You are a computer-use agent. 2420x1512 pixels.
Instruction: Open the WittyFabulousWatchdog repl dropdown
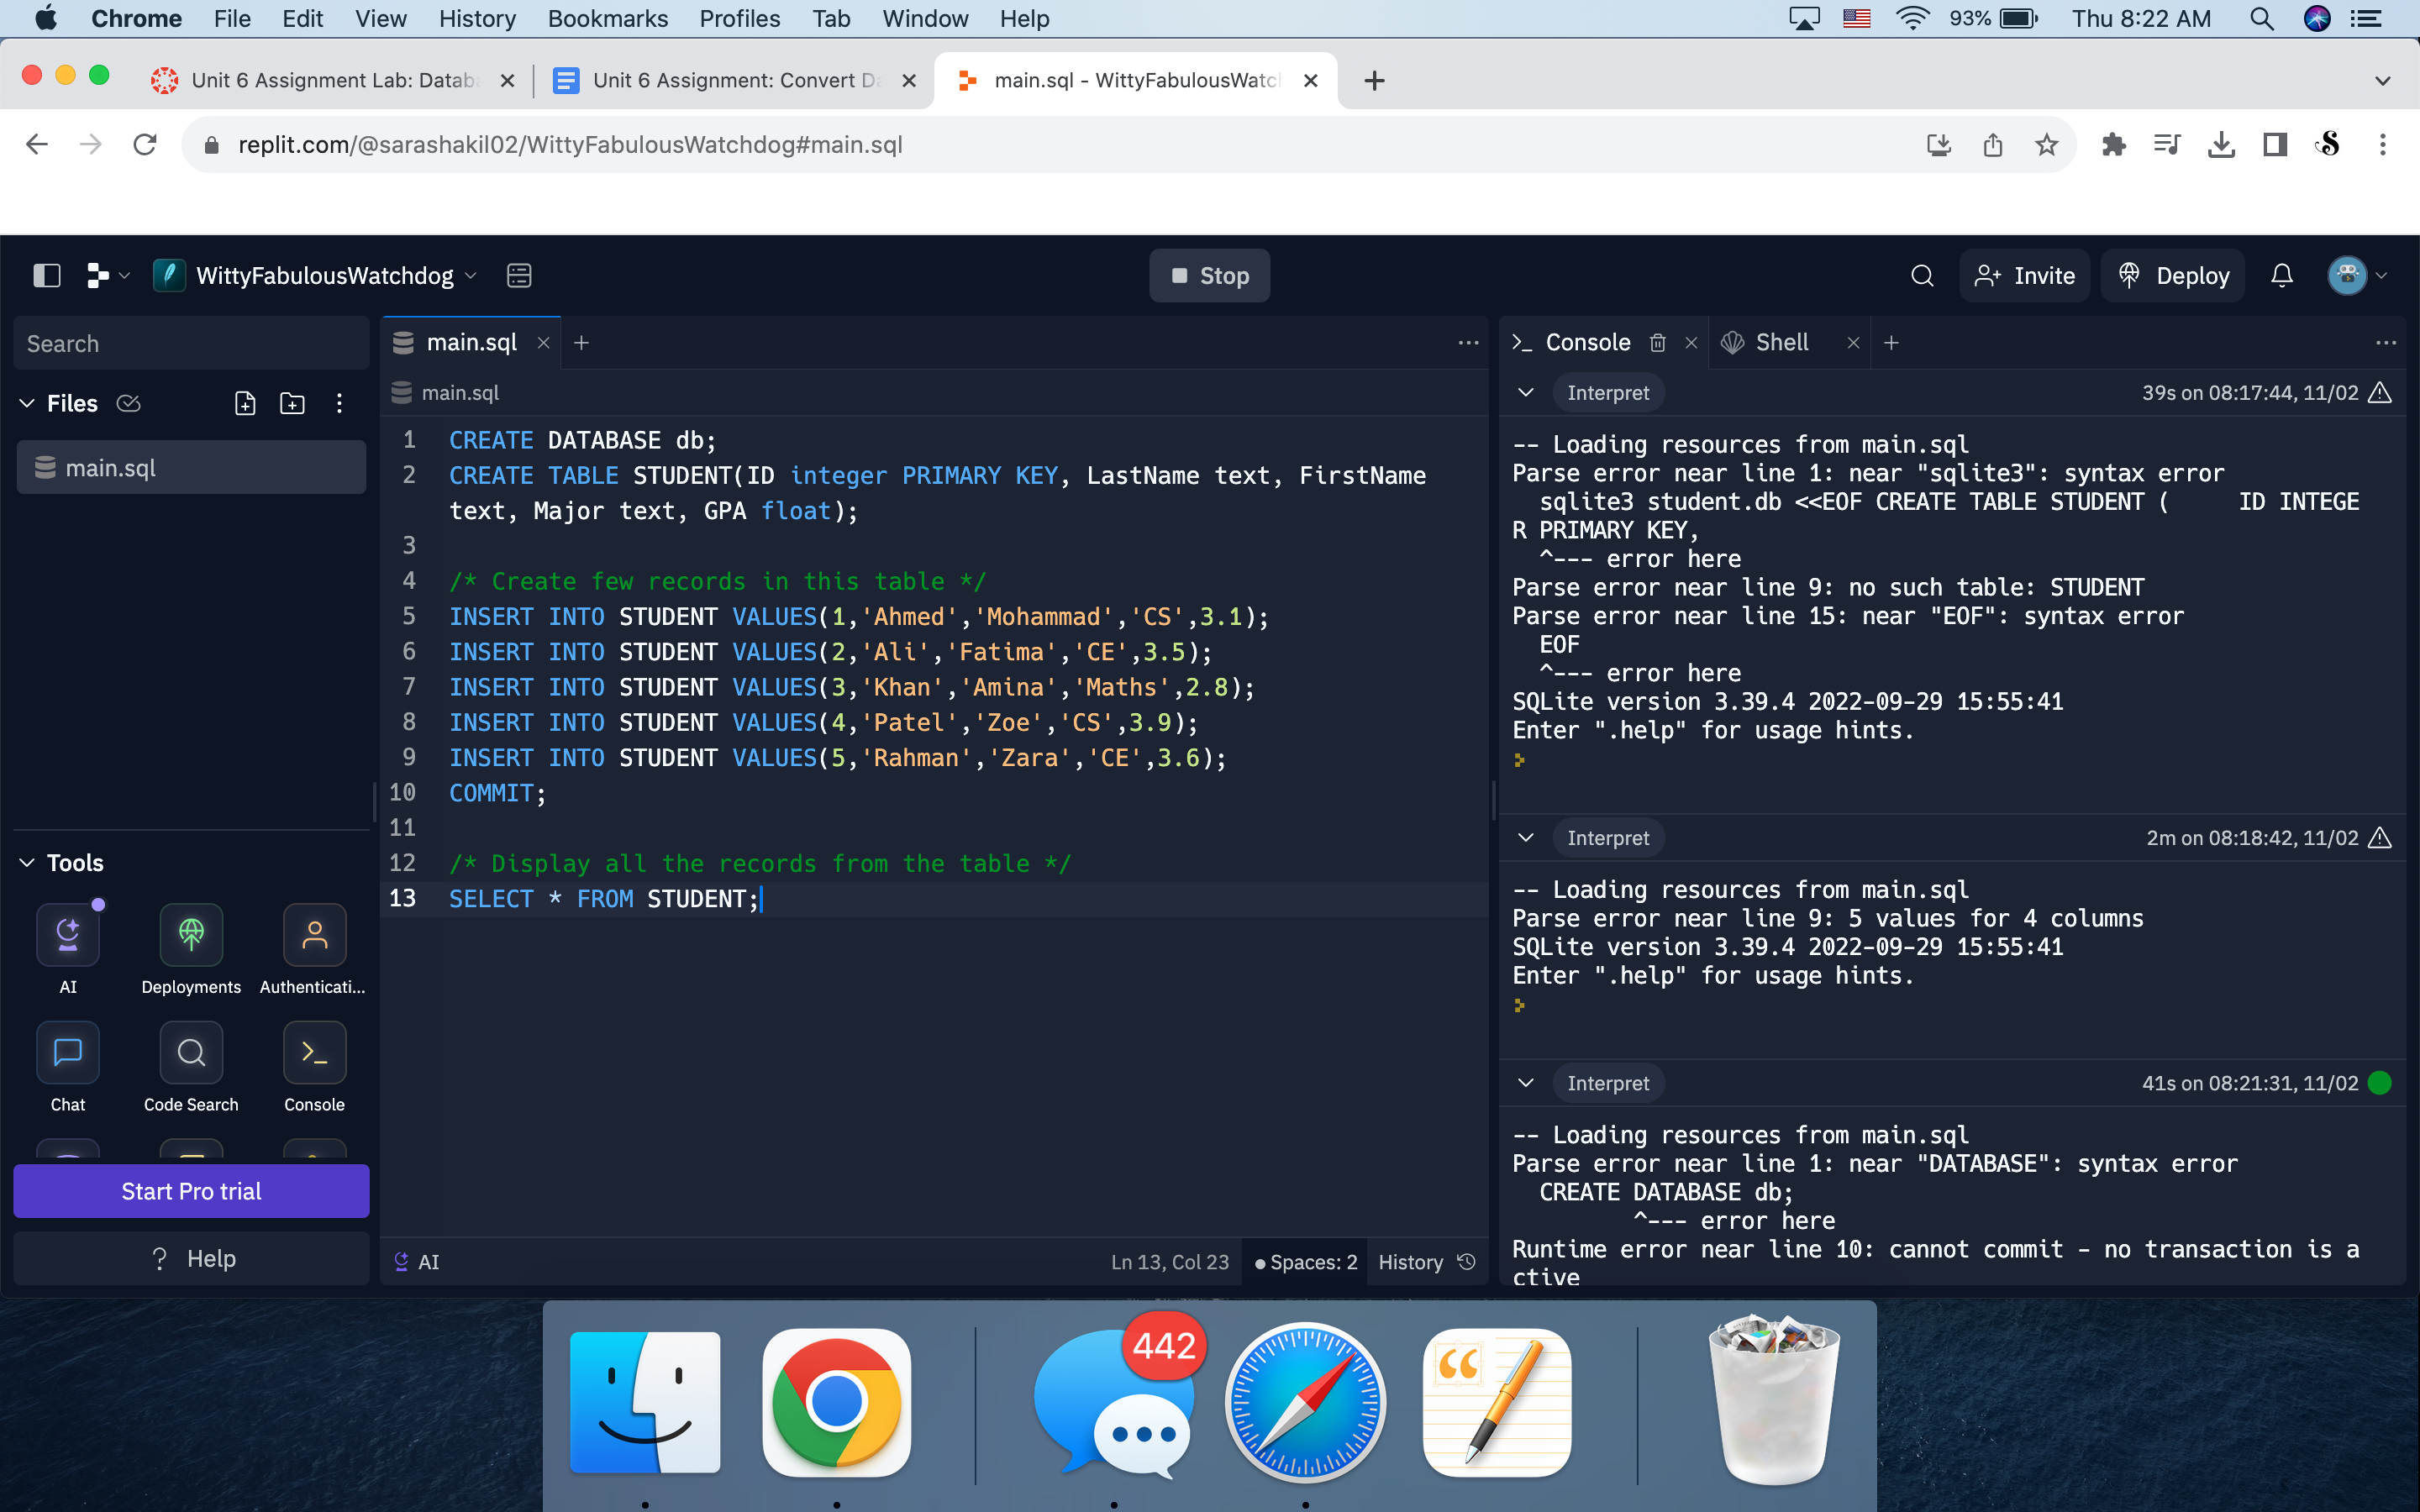click(471, 275)
